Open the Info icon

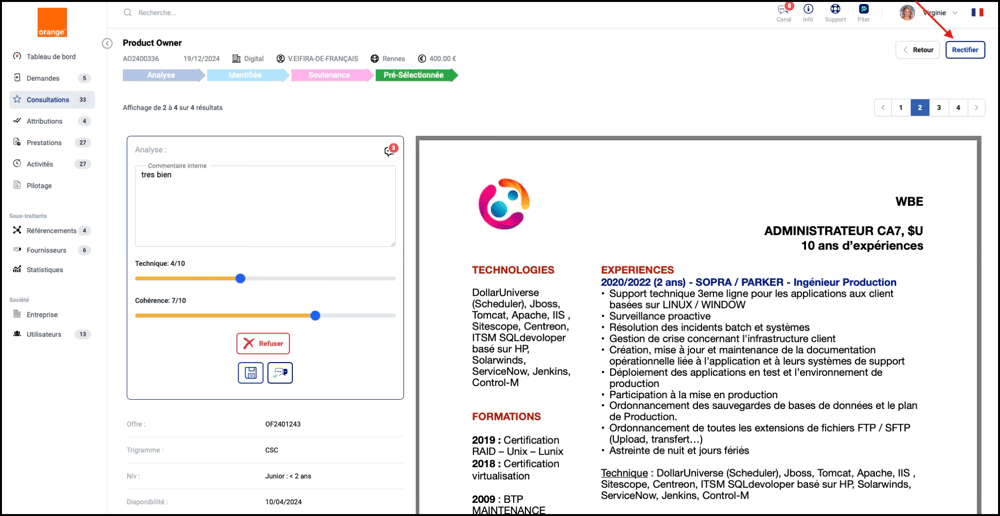(808, 10)
